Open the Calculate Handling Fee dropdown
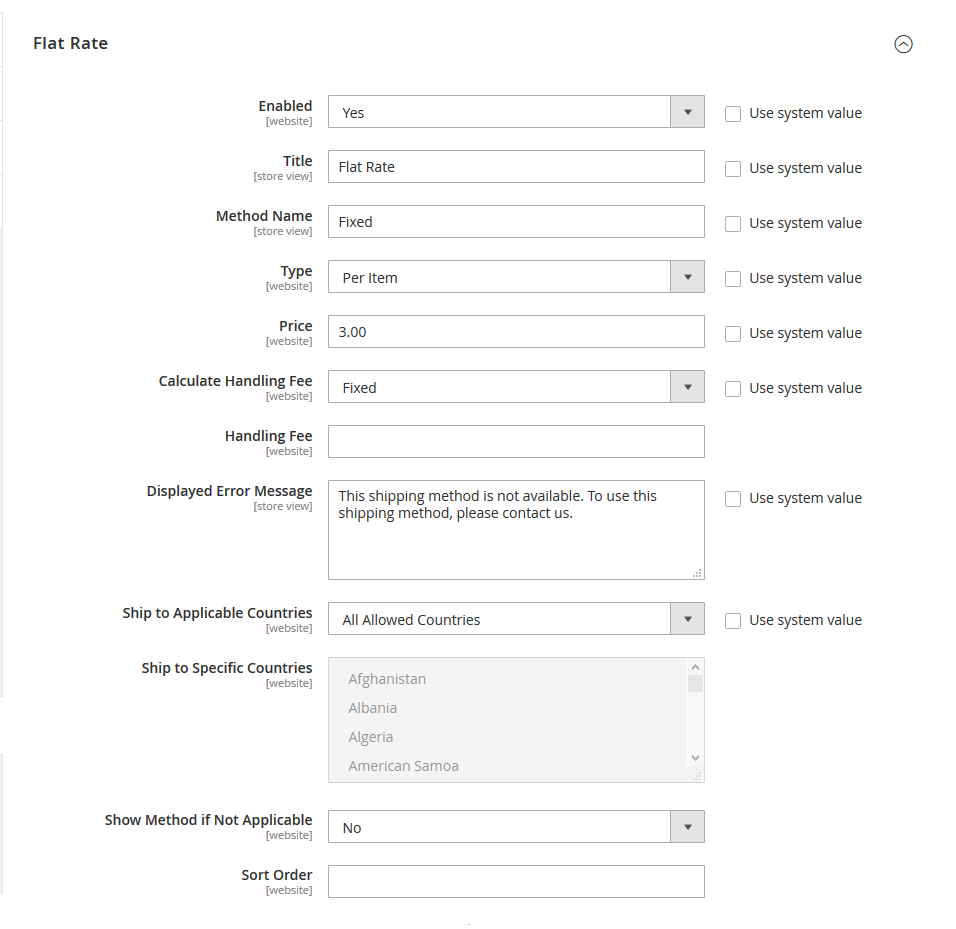 (x=687, y=386)
